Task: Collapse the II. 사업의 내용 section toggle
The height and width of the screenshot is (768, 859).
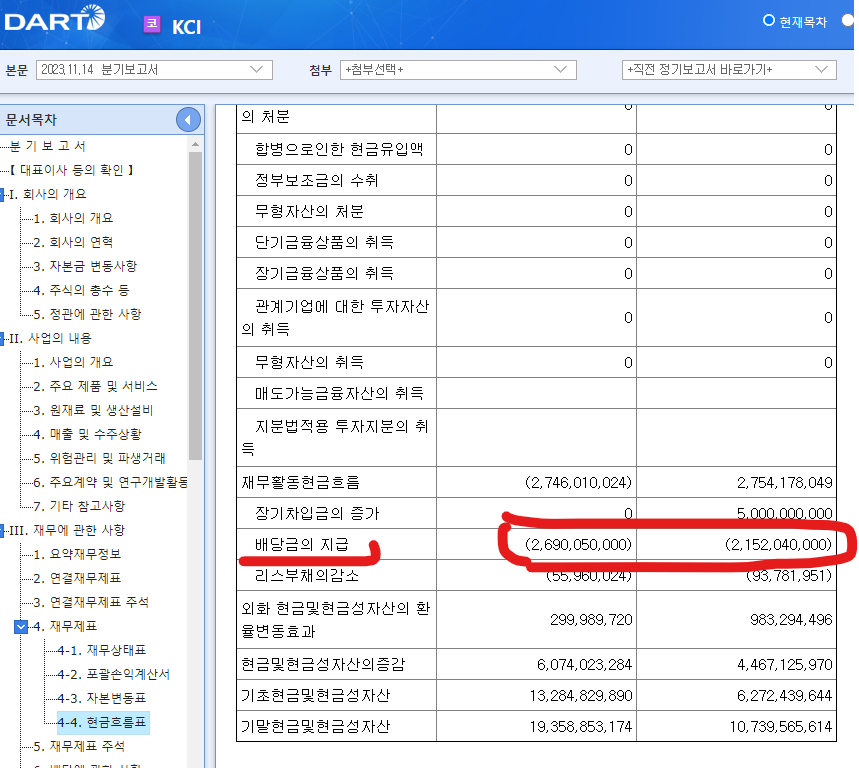Action: [x=2, y=339]
